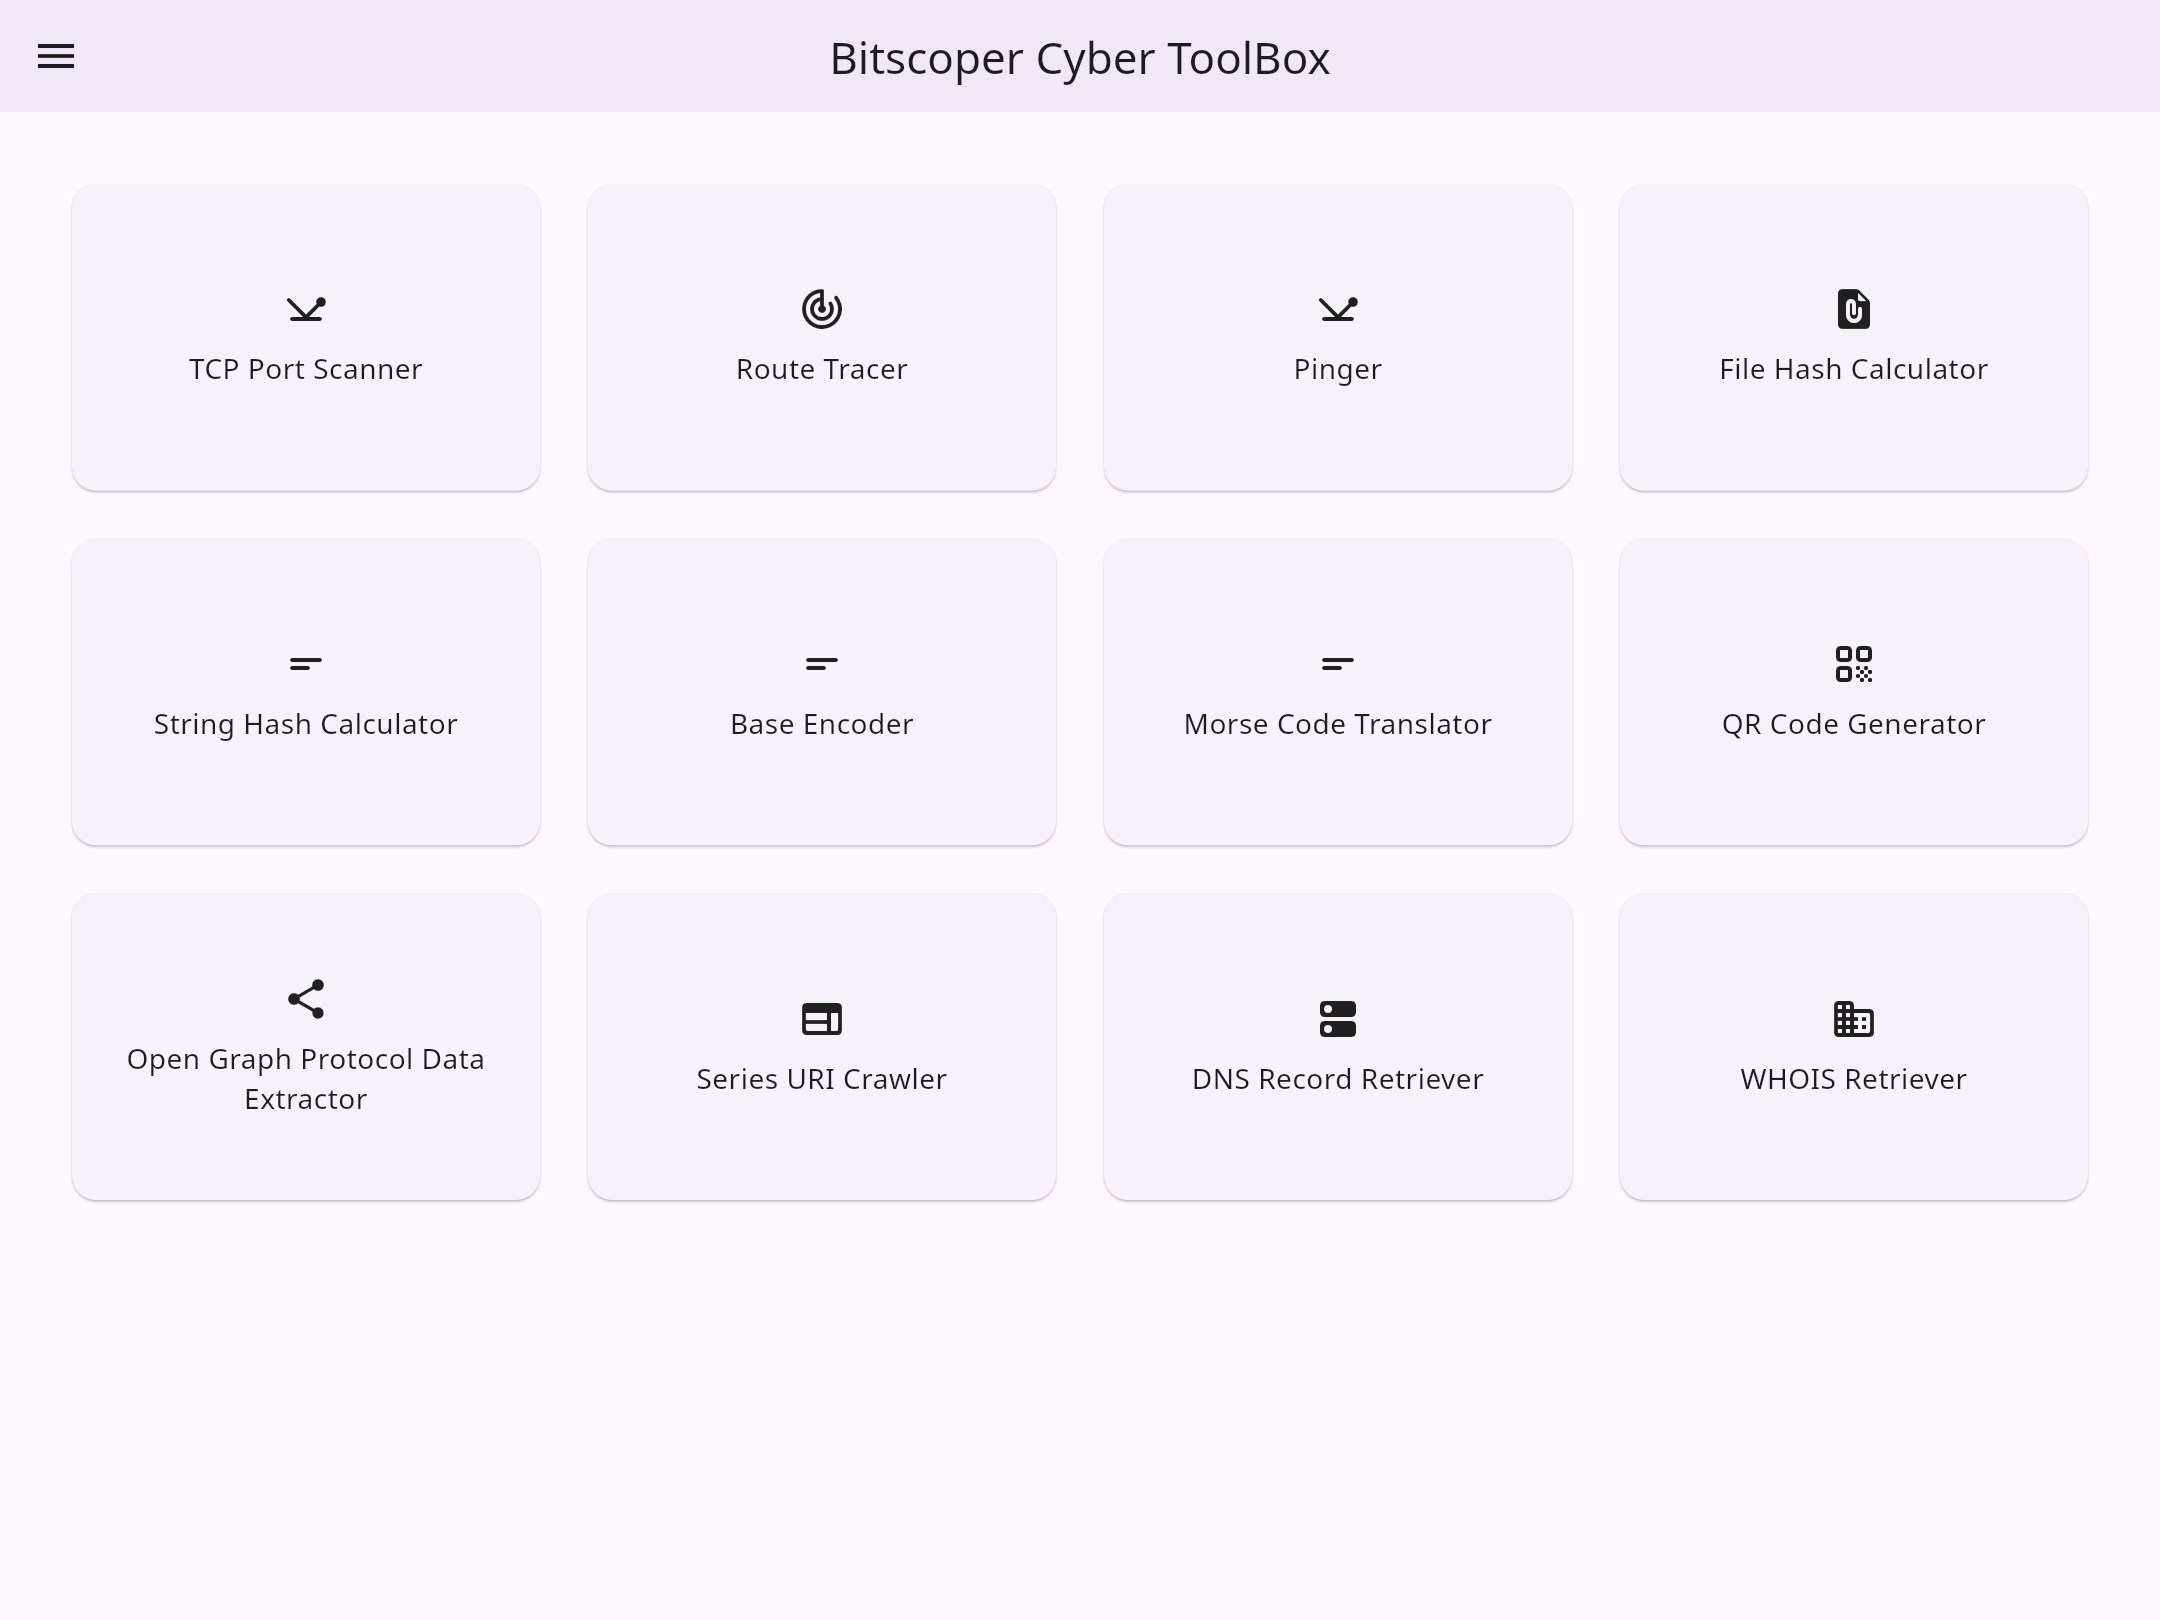The width and height of the screenshot is (2160, 1620).
Task: Click the Pinger card icon
Action: (x=1338, y=309)
